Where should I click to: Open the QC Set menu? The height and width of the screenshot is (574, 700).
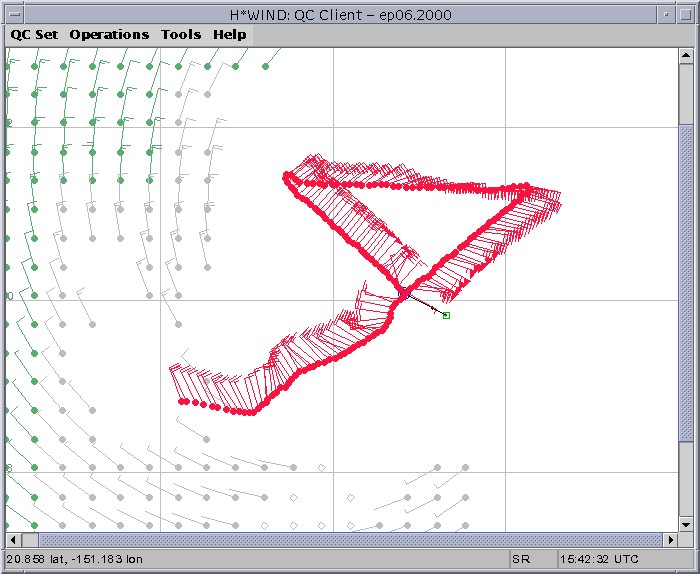[x=34, y=34]
